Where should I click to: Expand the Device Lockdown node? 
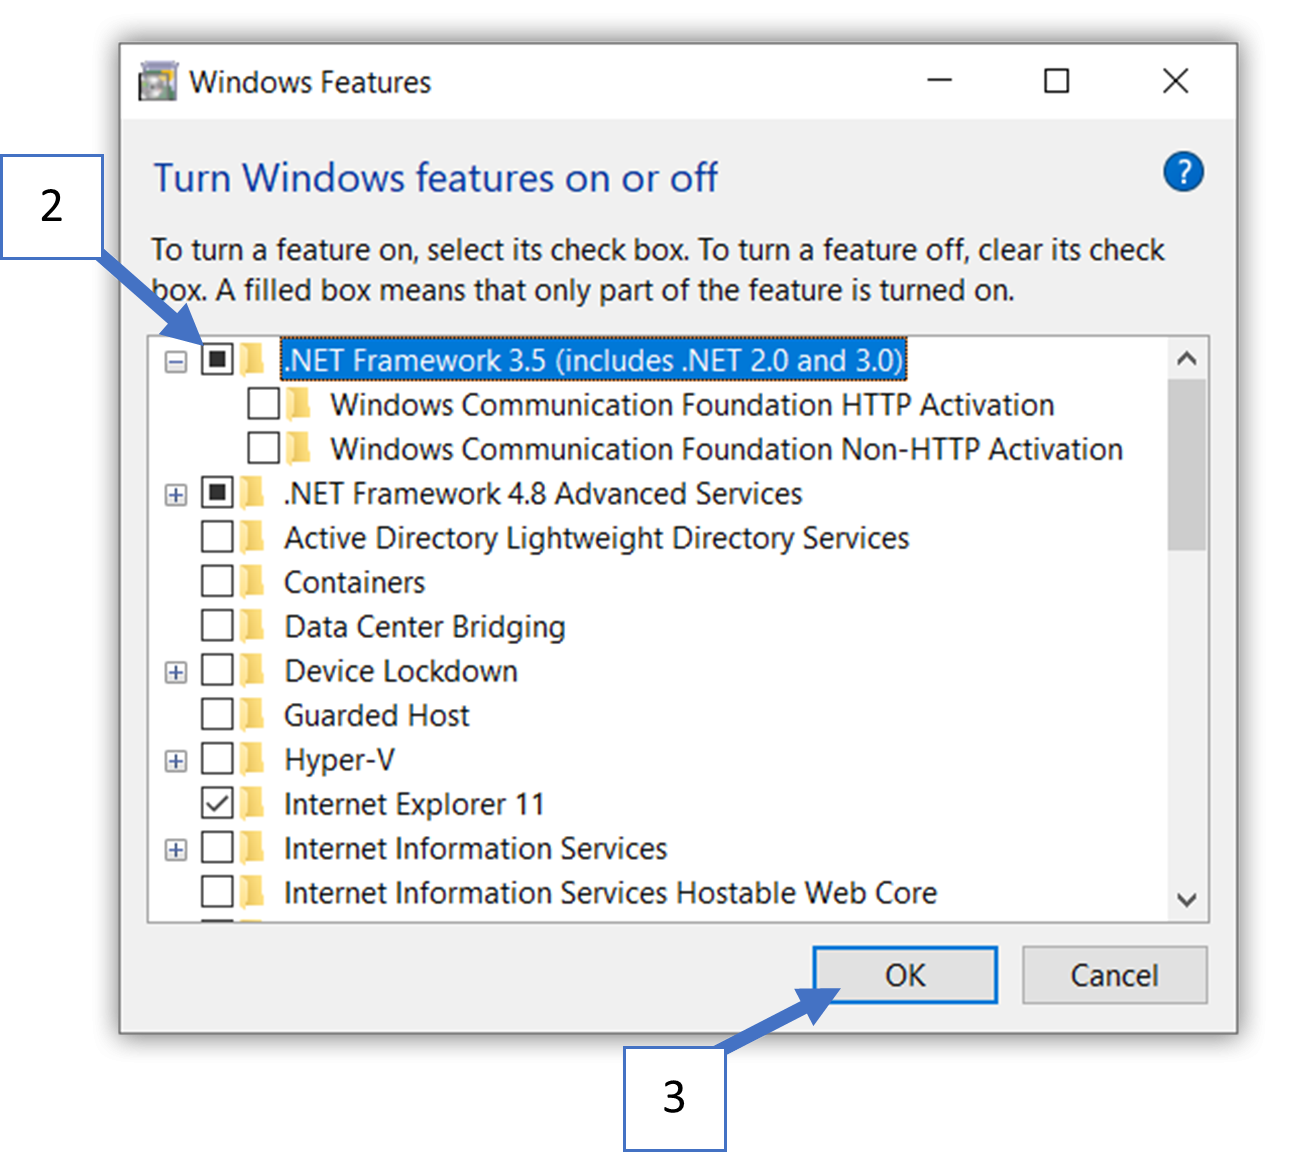(x=176, y=672)
